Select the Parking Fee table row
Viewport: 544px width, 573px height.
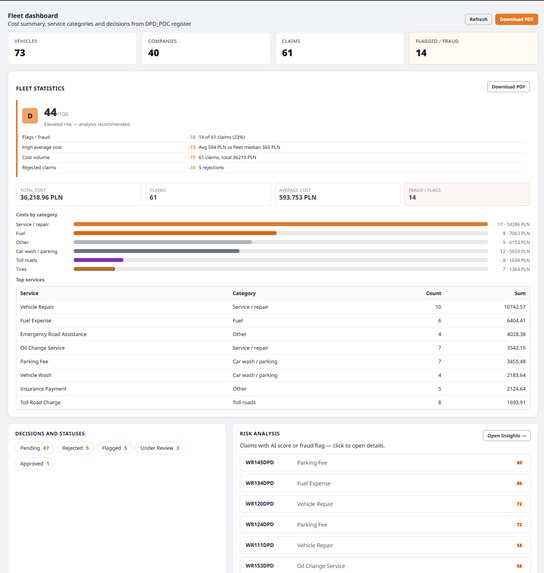coord(273,361)
